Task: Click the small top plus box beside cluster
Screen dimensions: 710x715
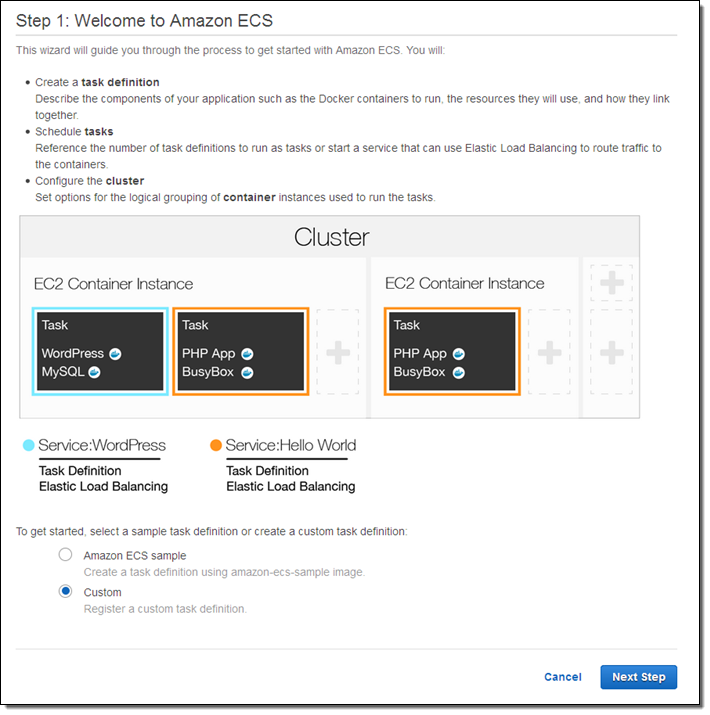Action: click(x=611, y=283)
